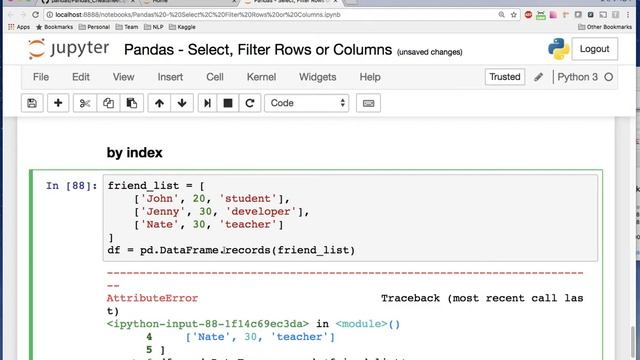Cut selected cells with the scissors icon

[85, 103]
